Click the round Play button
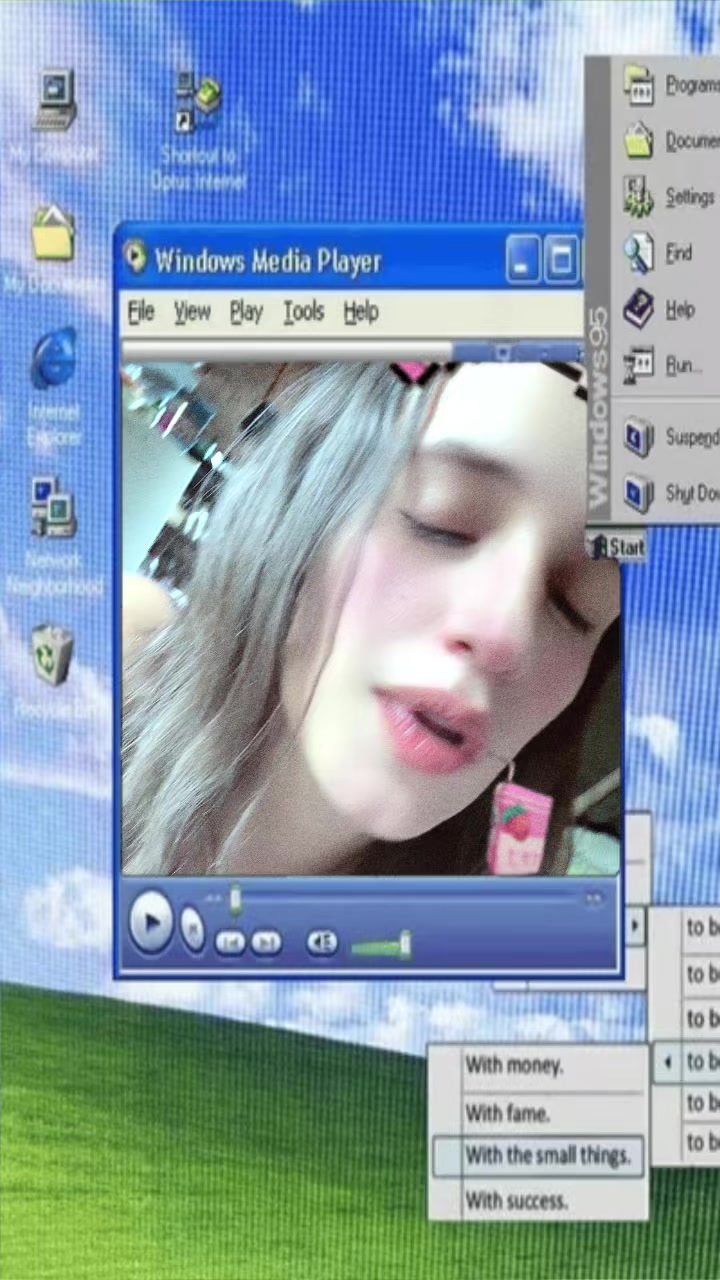 click(x=152, y=923)
